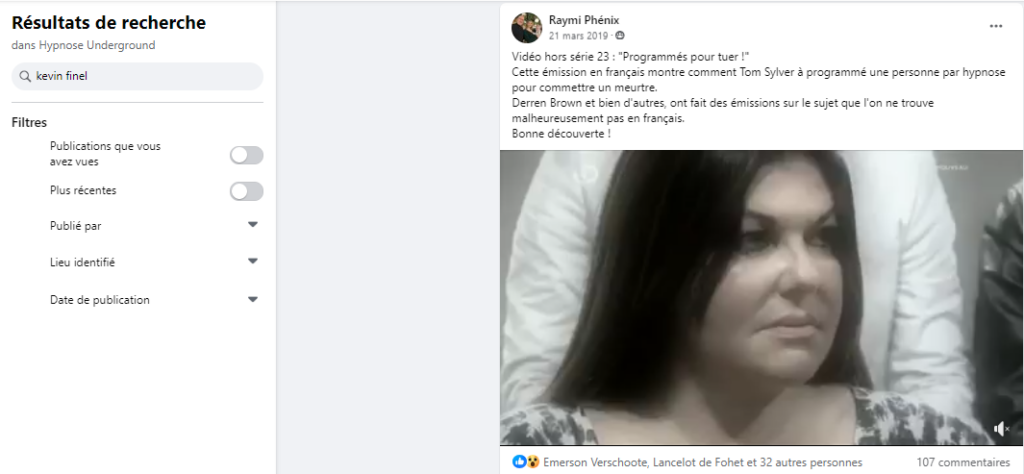Click the wow reaction emoji icon
The width and height of the screenshot is (1024, 474).
pos(533,462)
